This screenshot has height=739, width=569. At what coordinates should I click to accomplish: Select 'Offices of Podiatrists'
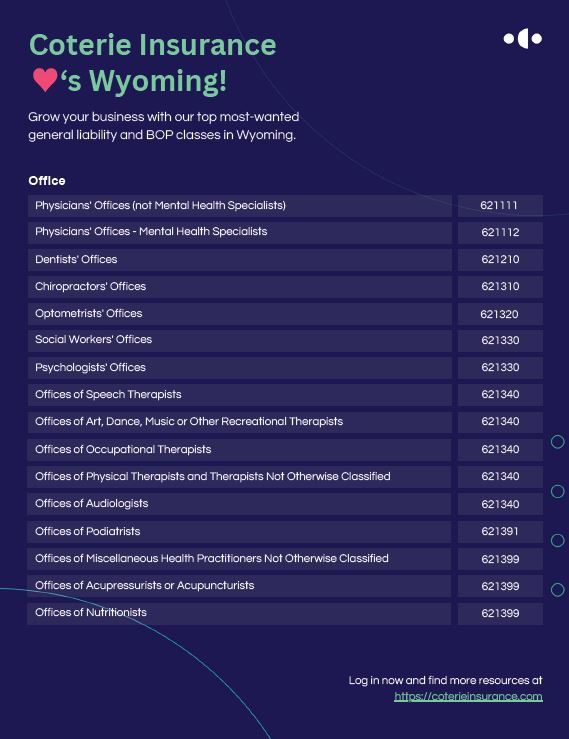click(x=239, y=532)
